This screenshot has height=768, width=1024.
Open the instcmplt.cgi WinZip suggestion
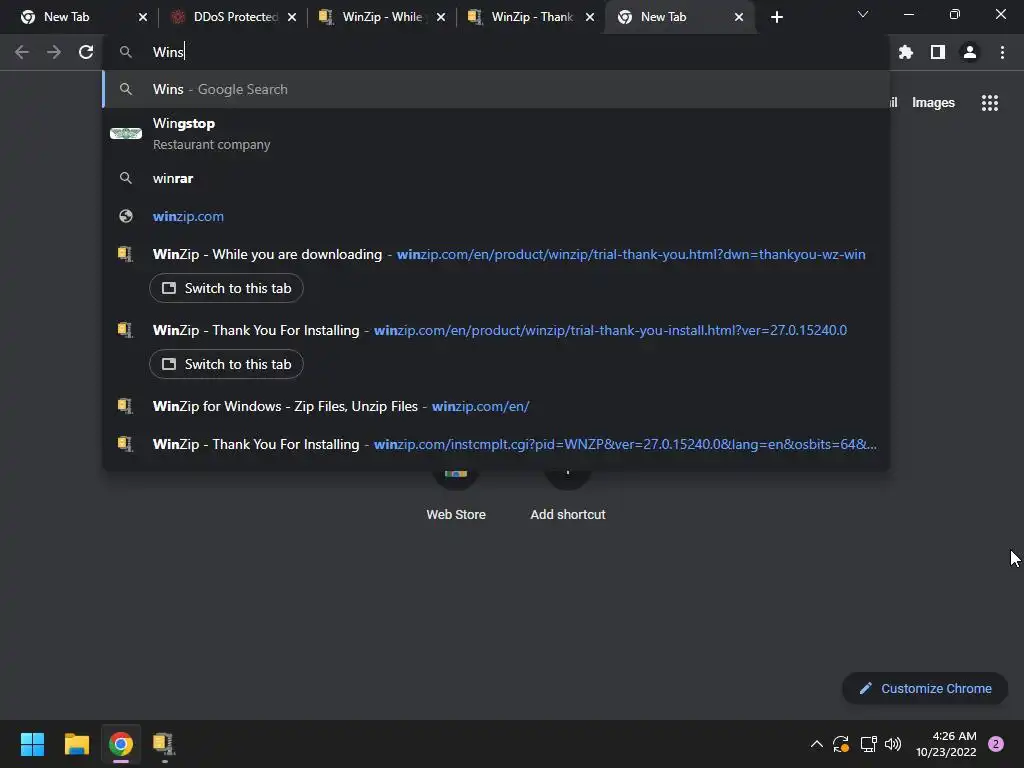pos(496,444)
